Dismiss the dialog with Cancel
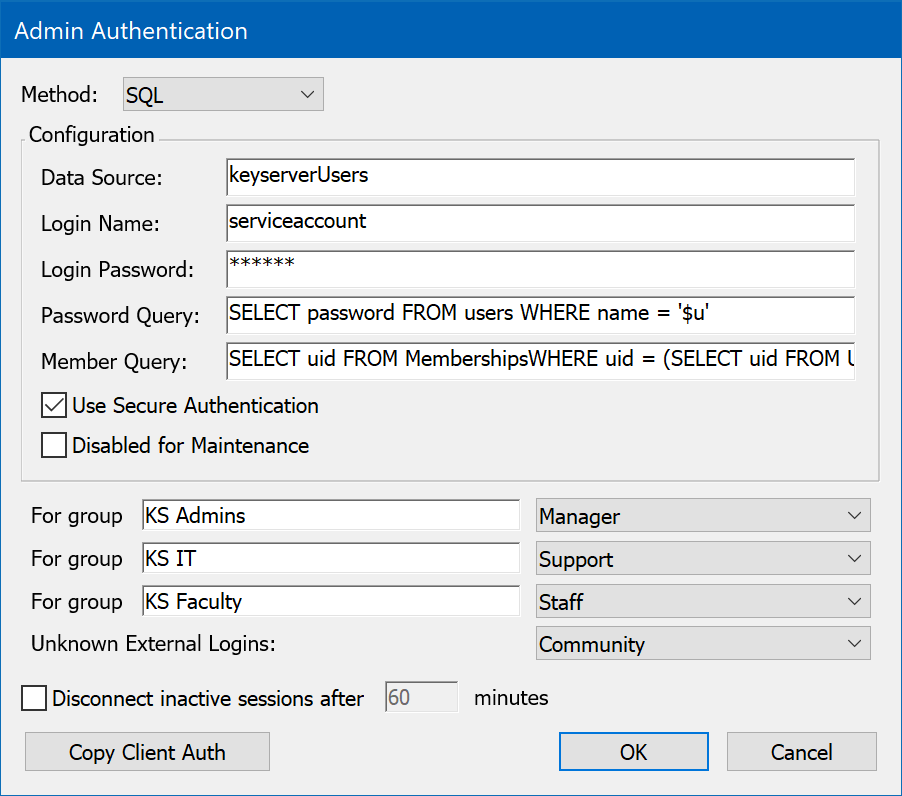 801,752
